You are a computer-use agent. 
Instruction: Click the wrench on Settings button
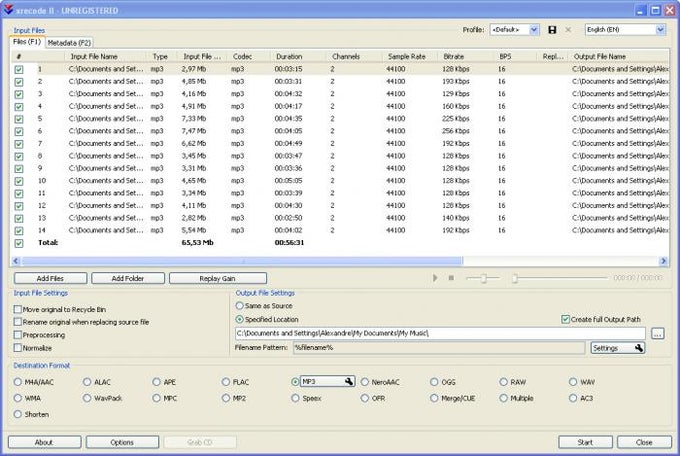639,348
